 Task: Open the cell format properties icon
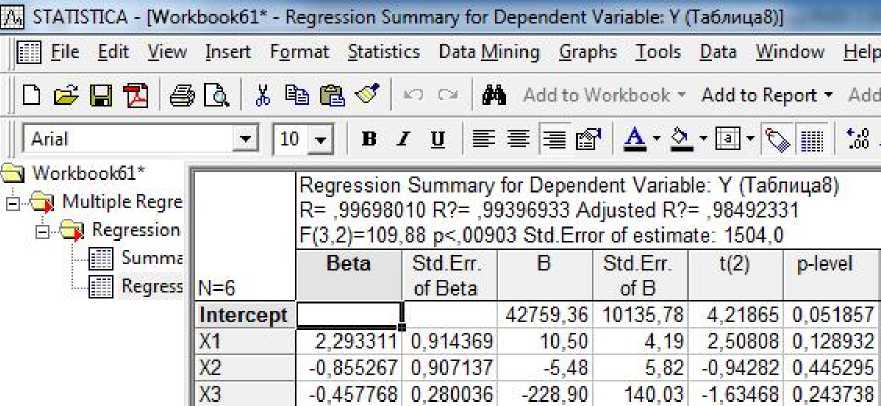(x=588, y=139)
